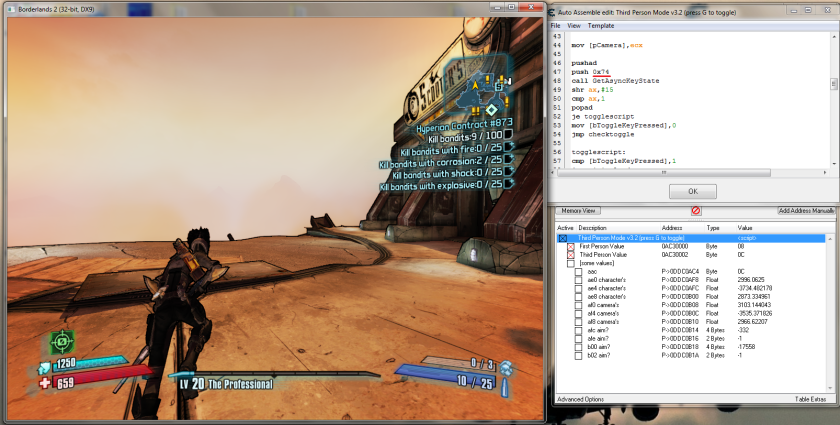This screenshot has width=840, height=425.
Task: Sort by the Value column header
Action: (745, 228)
